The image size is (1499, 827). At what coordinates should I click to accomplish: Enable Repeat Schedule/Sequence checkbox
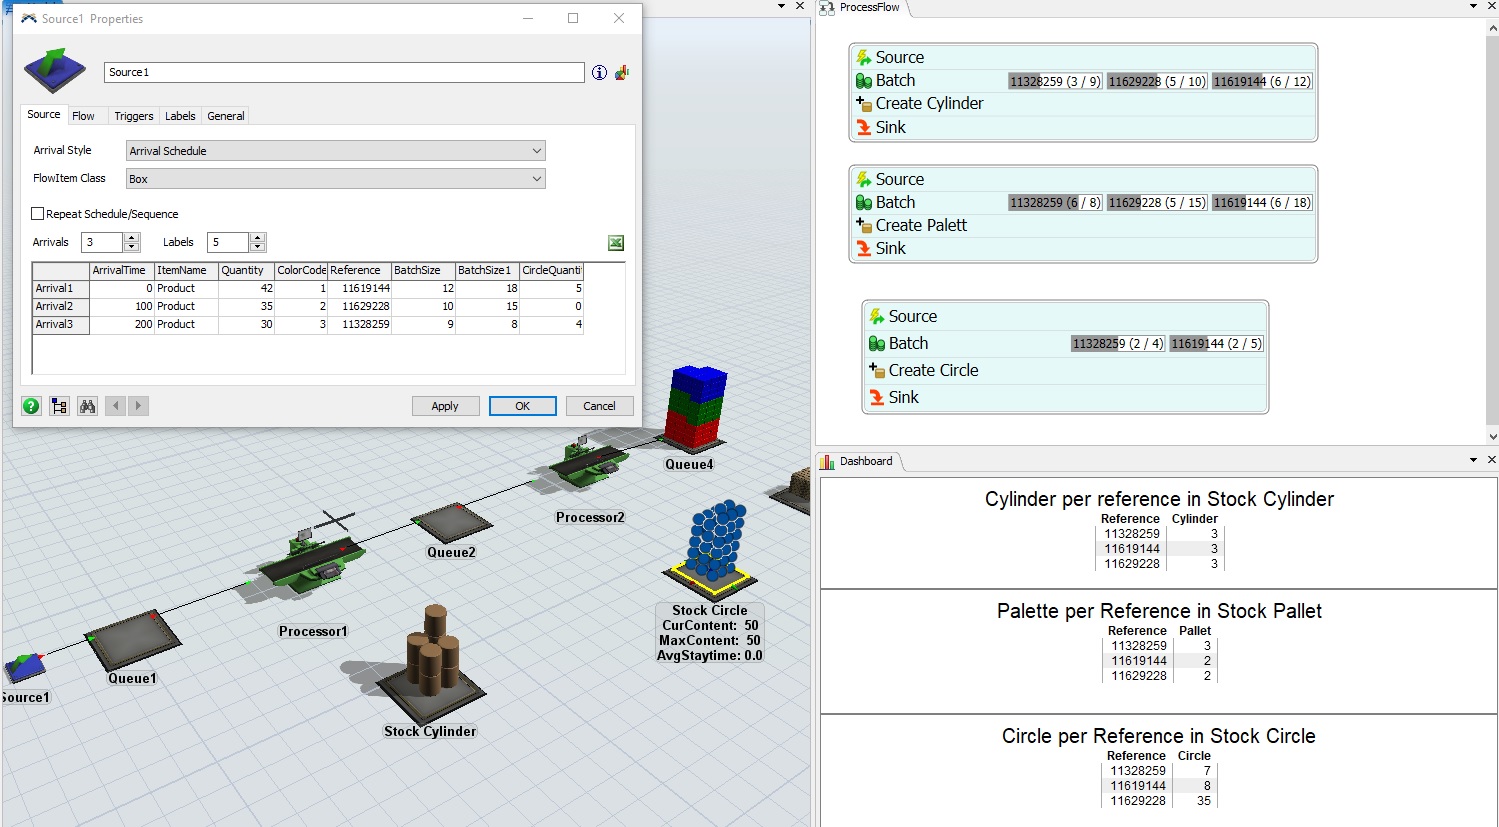[38, 214]
